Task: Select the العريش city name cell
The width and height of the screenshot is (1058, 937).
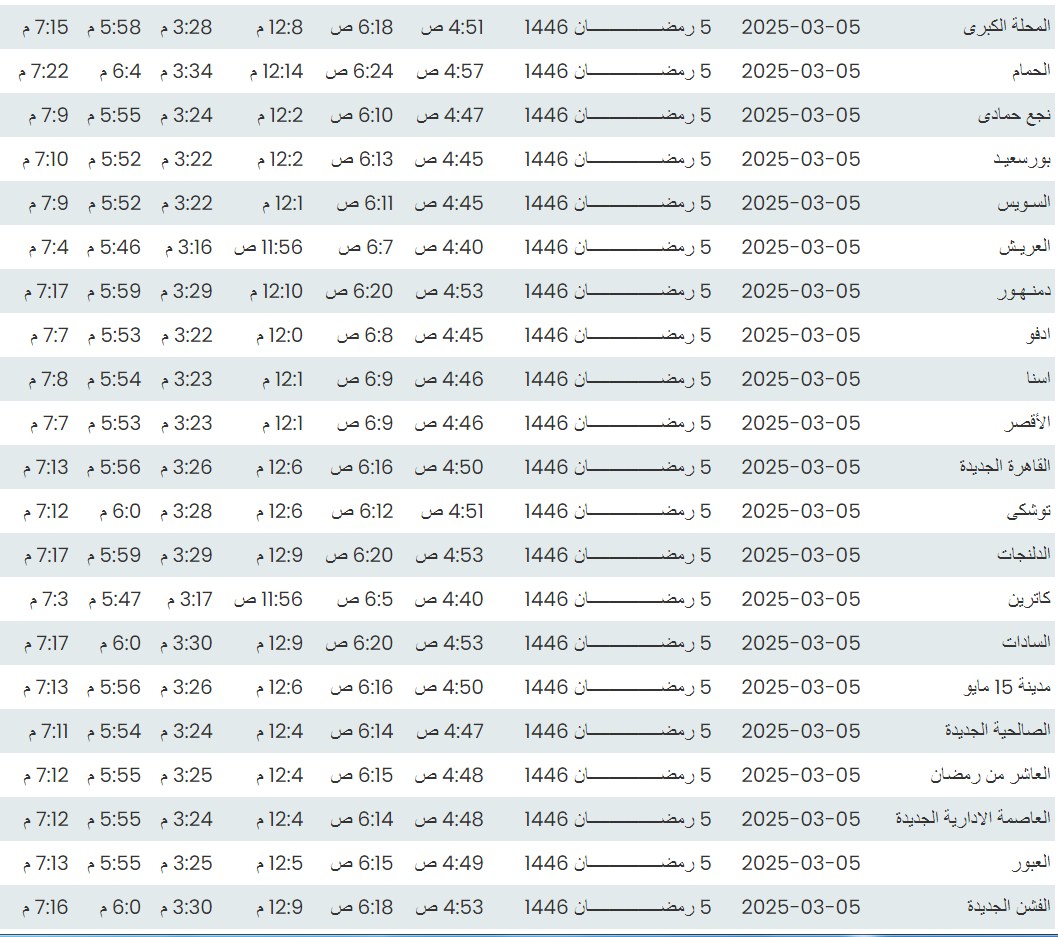Action: 1024,248
